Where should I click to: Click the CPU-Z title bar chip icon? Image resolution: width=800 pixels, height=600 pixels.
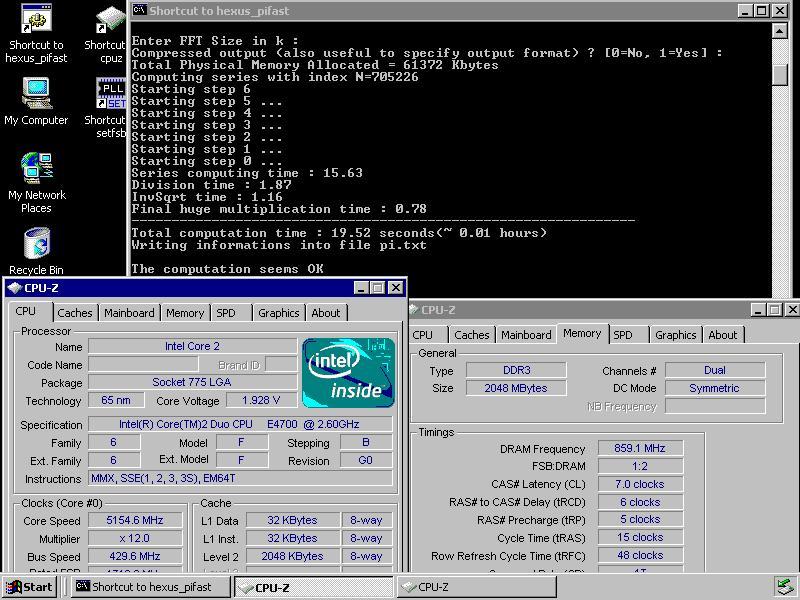click(x=15, y=288)
